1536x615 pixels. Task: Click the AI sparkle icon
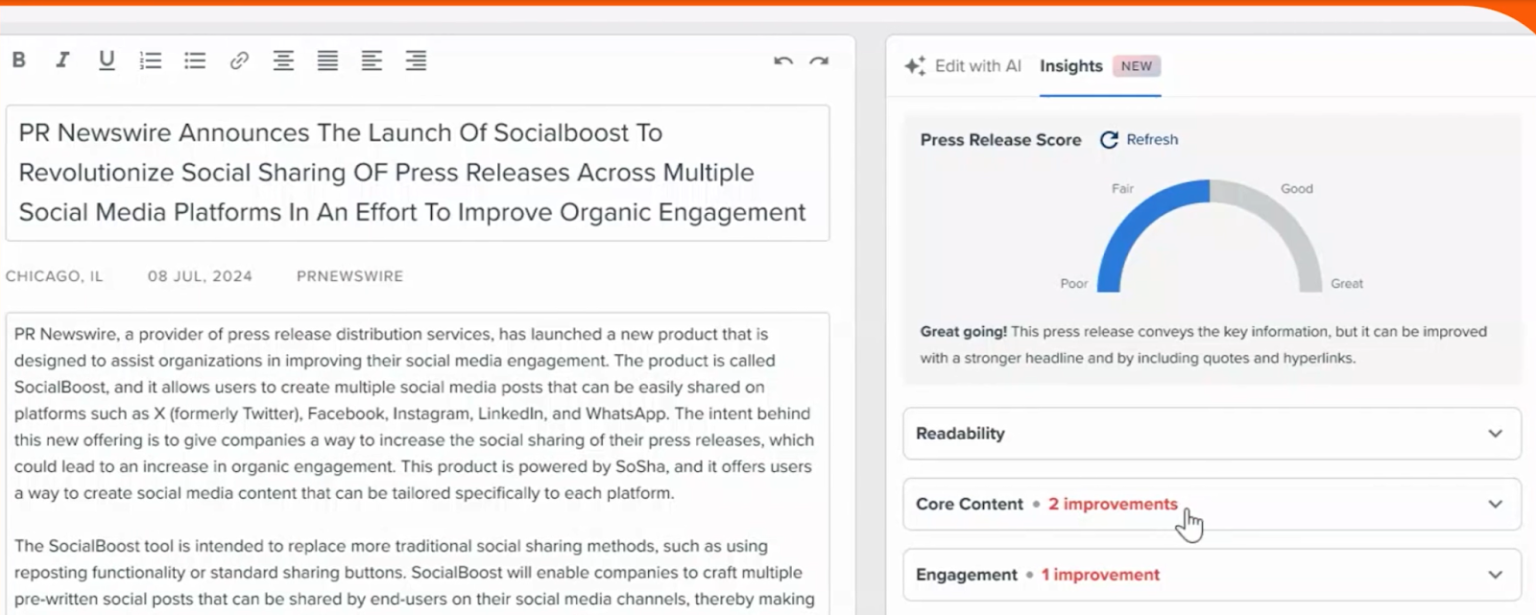915,66
